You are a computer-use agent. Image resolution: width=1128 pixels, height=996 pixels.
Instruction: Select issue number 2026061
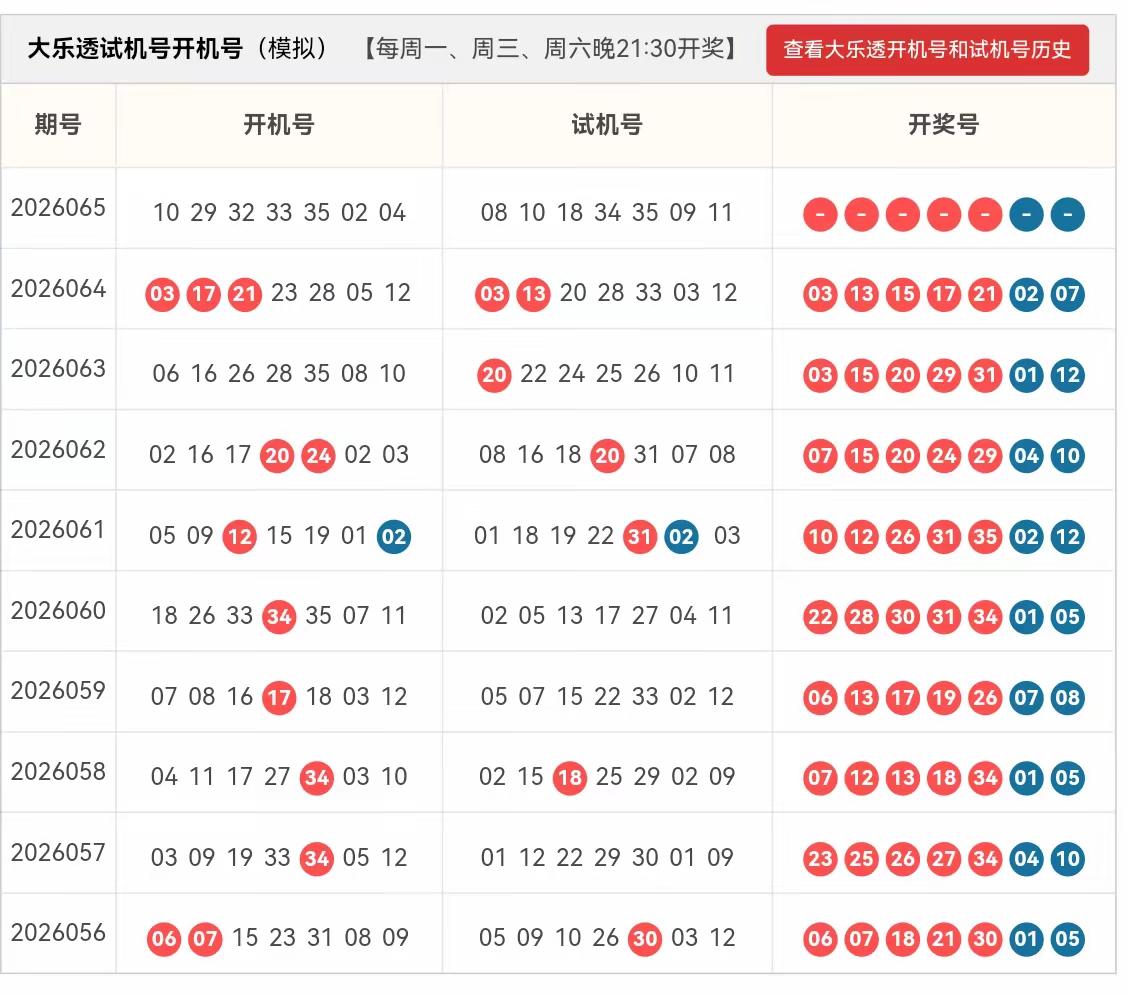point(58,529)
